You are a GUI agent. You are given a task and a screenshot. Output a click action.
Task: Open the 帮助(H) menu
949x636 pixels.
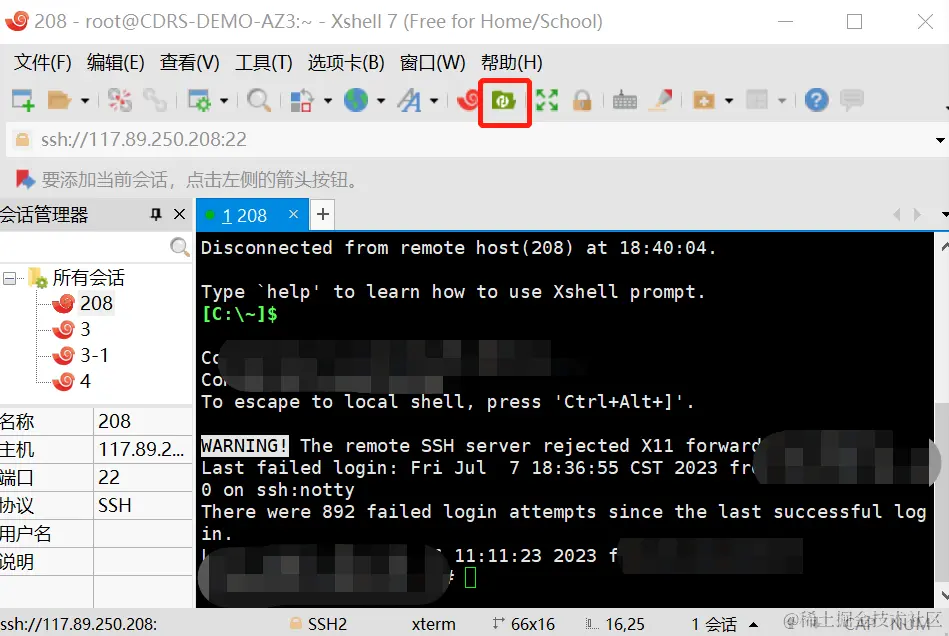511,62
